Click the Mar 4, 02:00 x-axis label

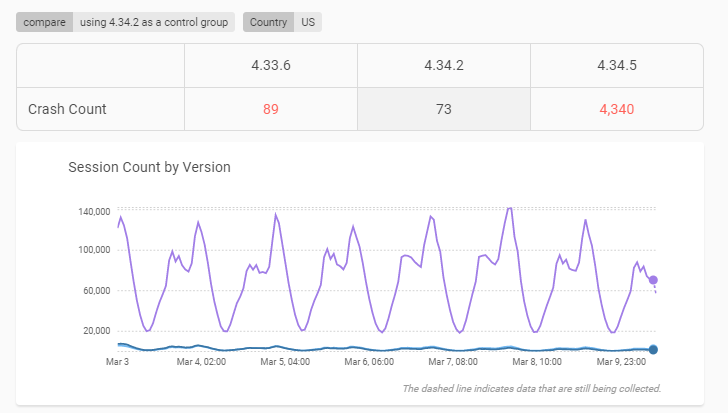(x=201, y=361)
